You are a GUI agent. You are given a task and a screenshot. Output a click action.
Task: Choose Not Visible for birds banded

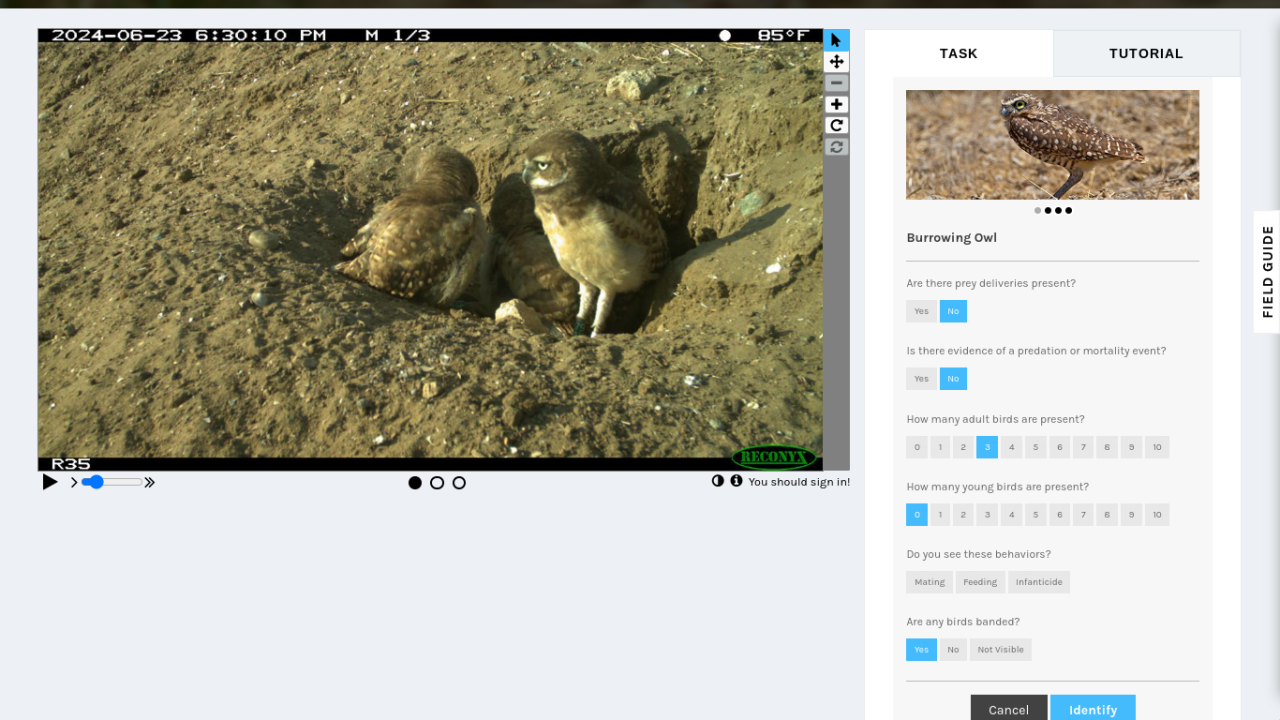[x=1001, y=650]
